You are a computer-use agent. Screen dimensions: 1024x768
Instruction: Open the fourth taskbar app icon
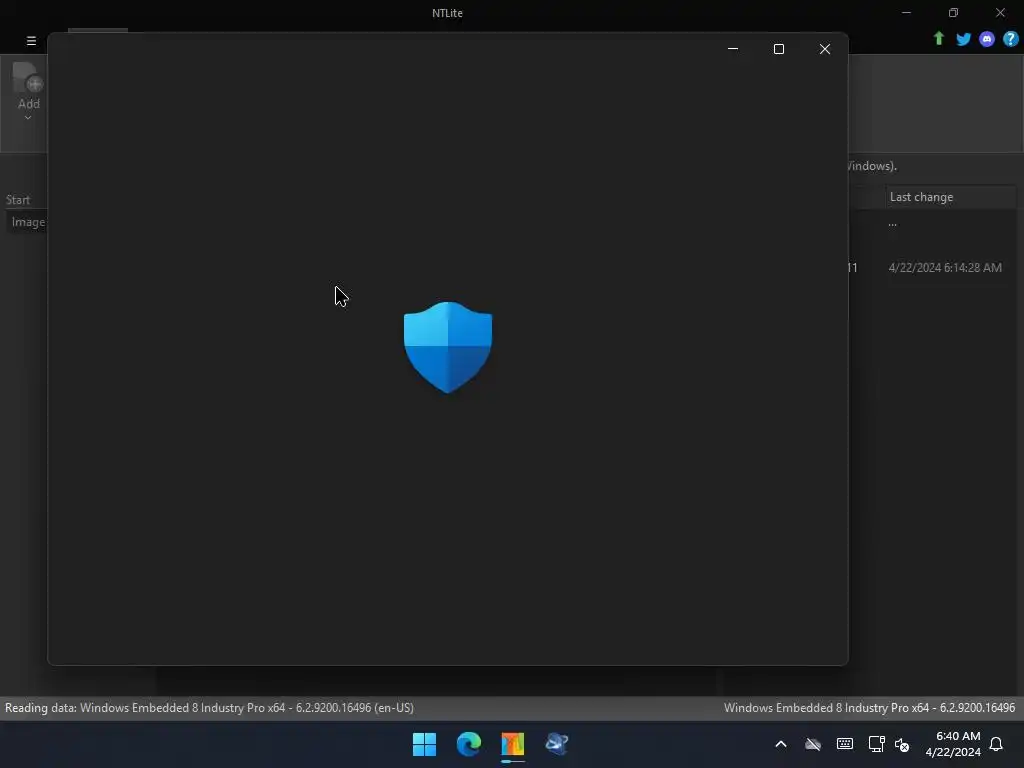point(557,744)
